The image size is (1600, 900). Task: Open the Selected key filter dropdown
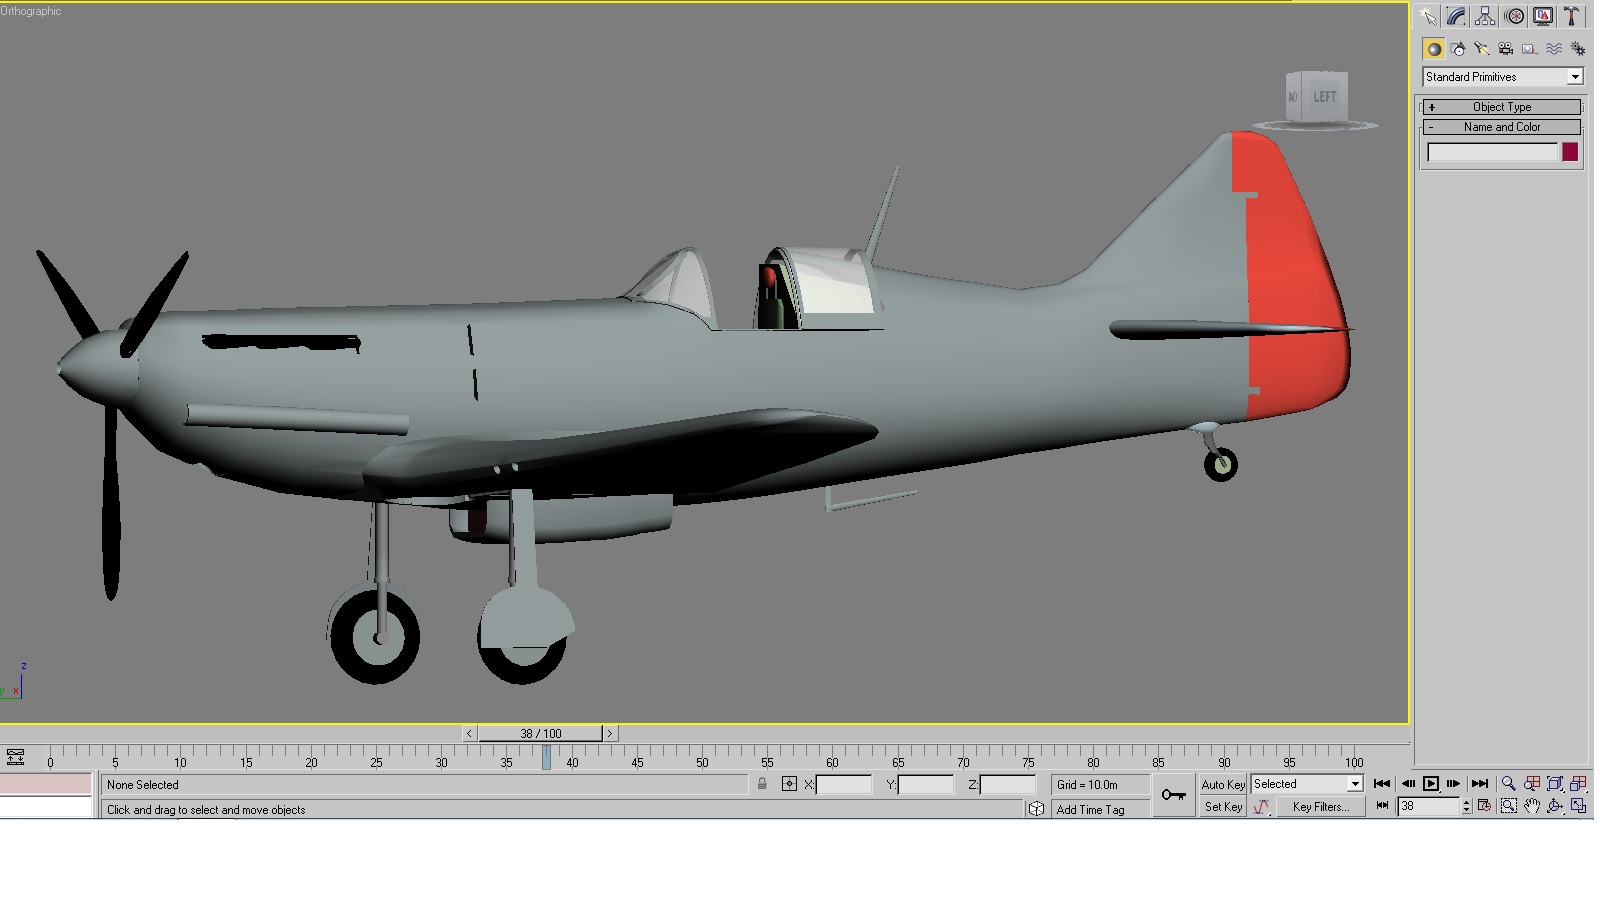pyautogui.click(x=1307, y=785)
